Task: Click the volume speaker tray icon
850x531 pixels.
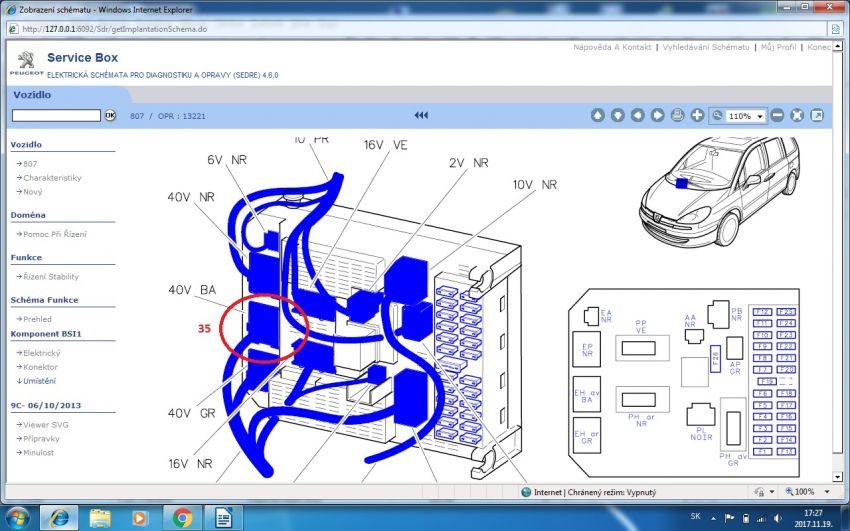Action: (777, 518)
